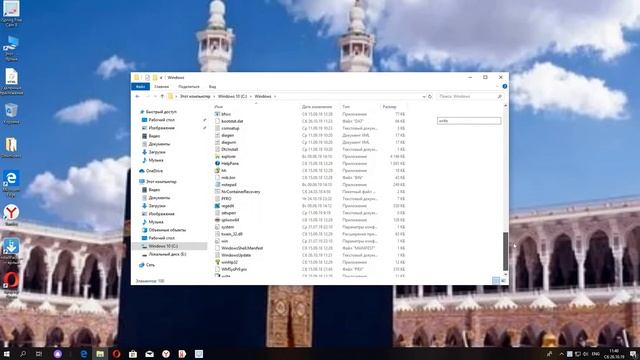Select Локальный диск (E:) in tree

[167, 254]
